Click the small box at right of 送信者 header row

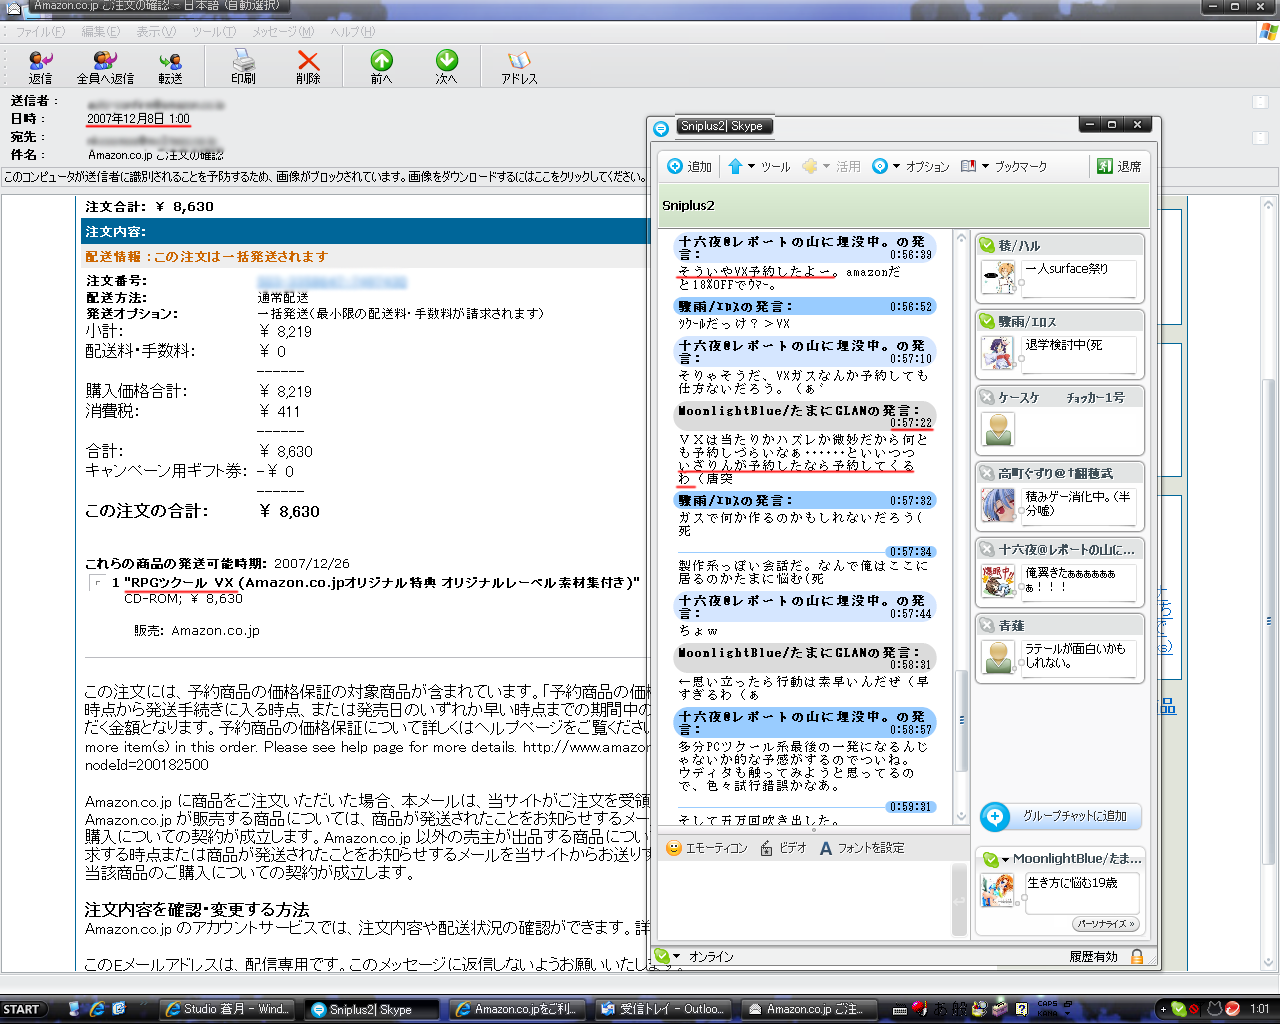click(1260, 101)
